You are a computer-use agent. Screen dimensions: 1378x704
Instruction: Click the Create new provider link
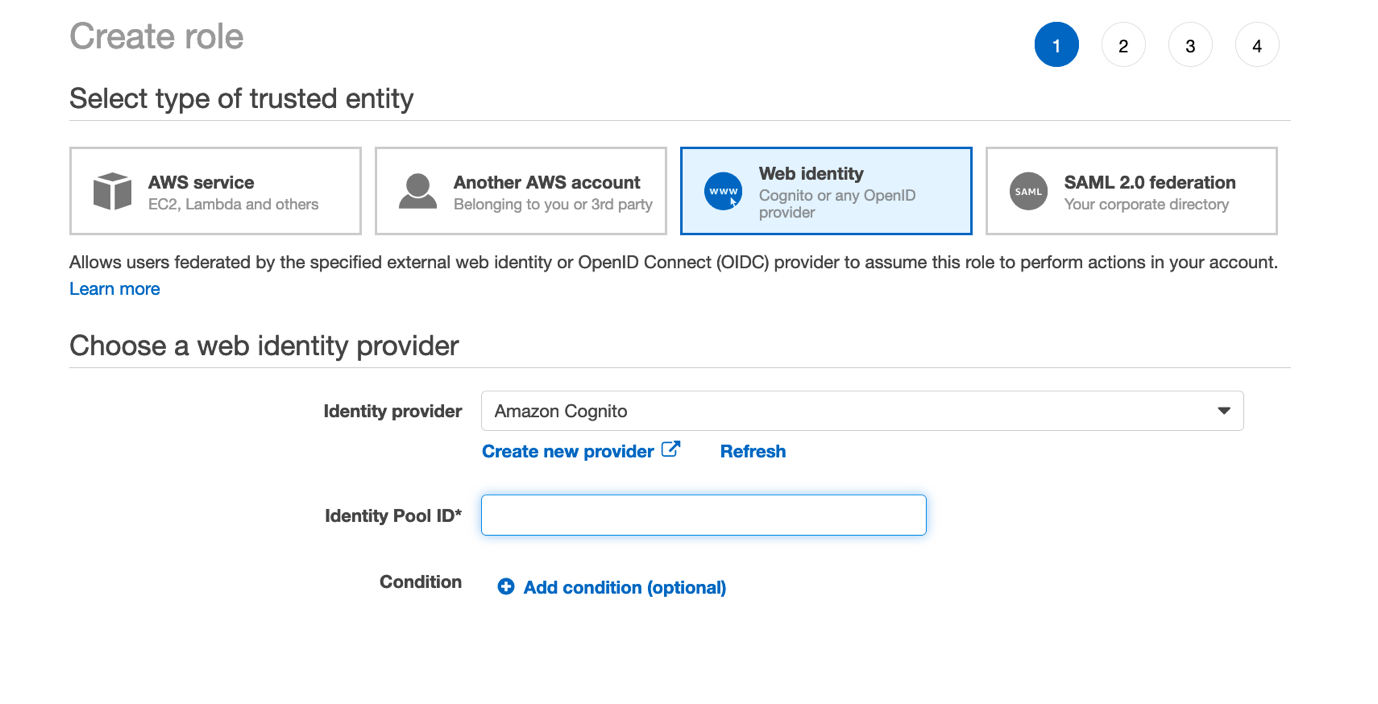coord(568,451)
